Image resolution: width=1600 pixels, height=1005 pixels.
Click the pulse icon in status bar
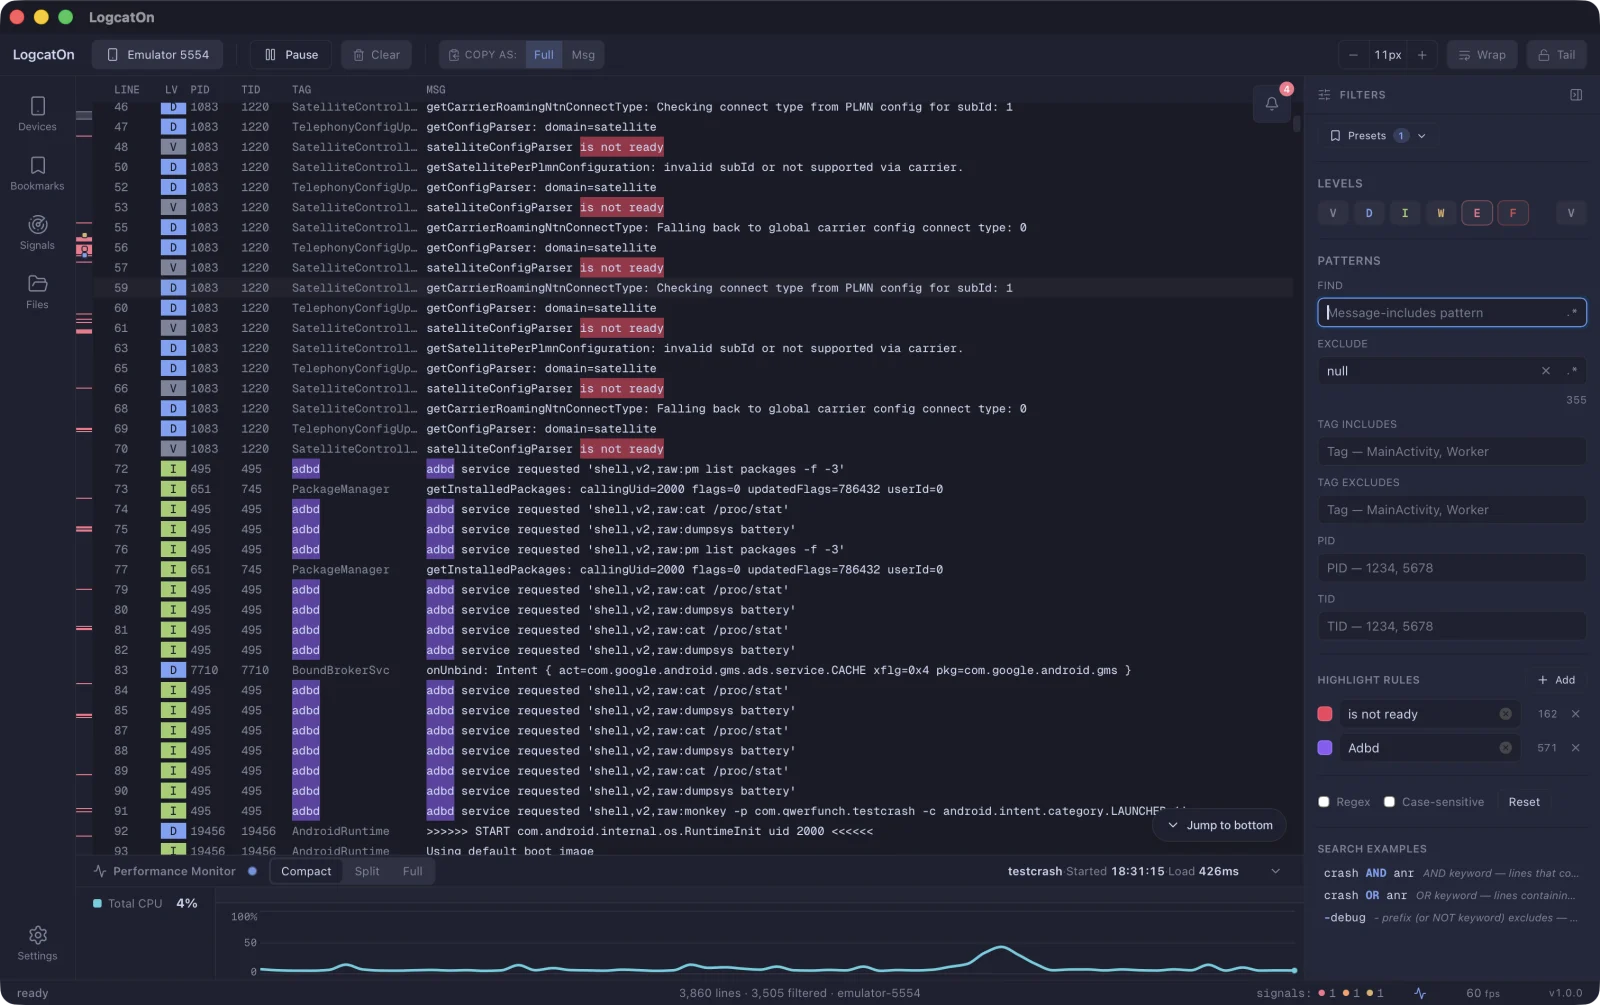coord(1420,993)
